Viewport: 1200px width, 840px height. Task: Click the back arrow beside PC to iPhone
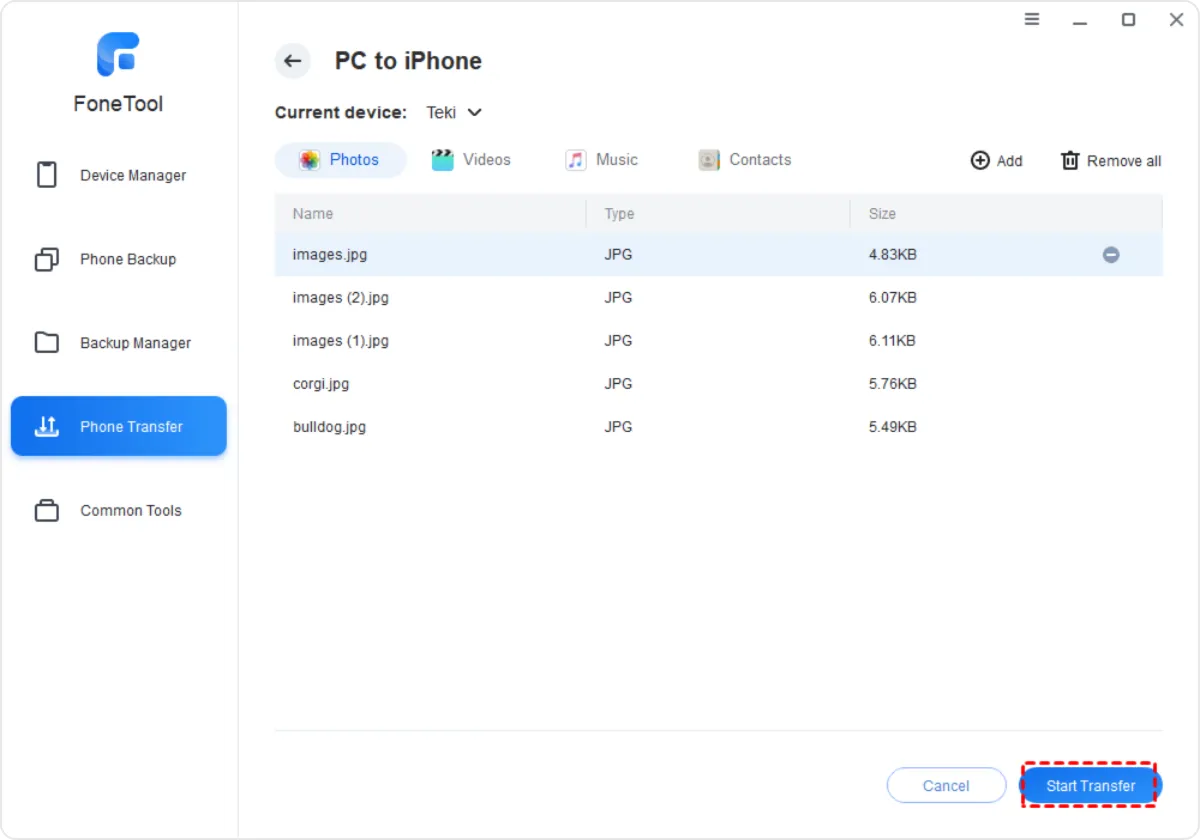pyautogui.click(x=292, y=61)
